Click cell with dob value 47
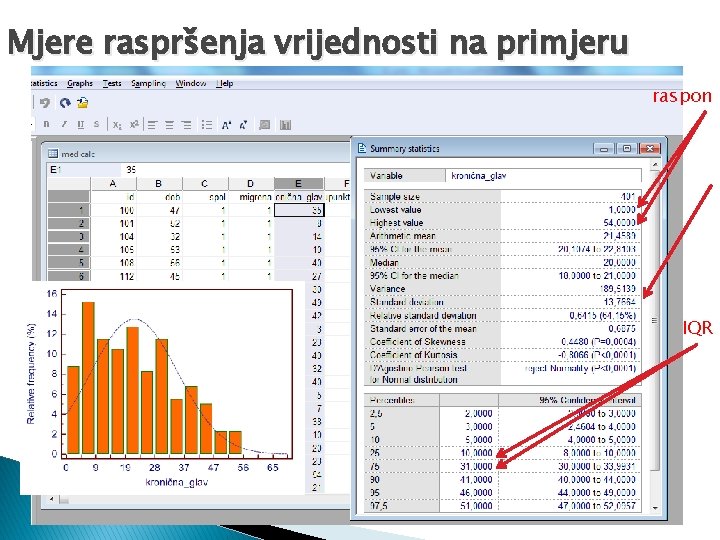This screenshot has width=720, height=540. [159, 210]
